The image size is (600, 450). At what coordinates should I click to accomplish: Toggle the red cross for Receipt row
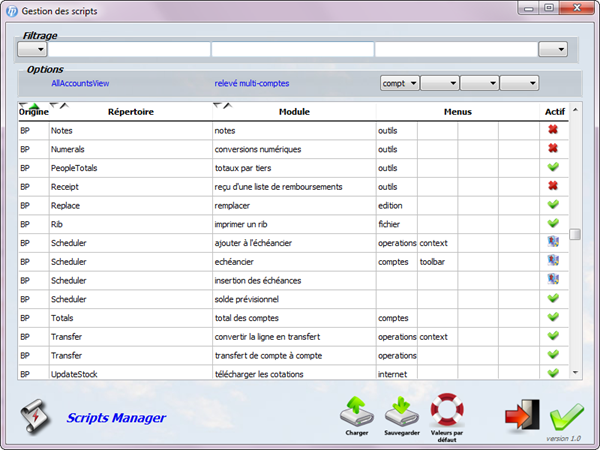[553, 186]
